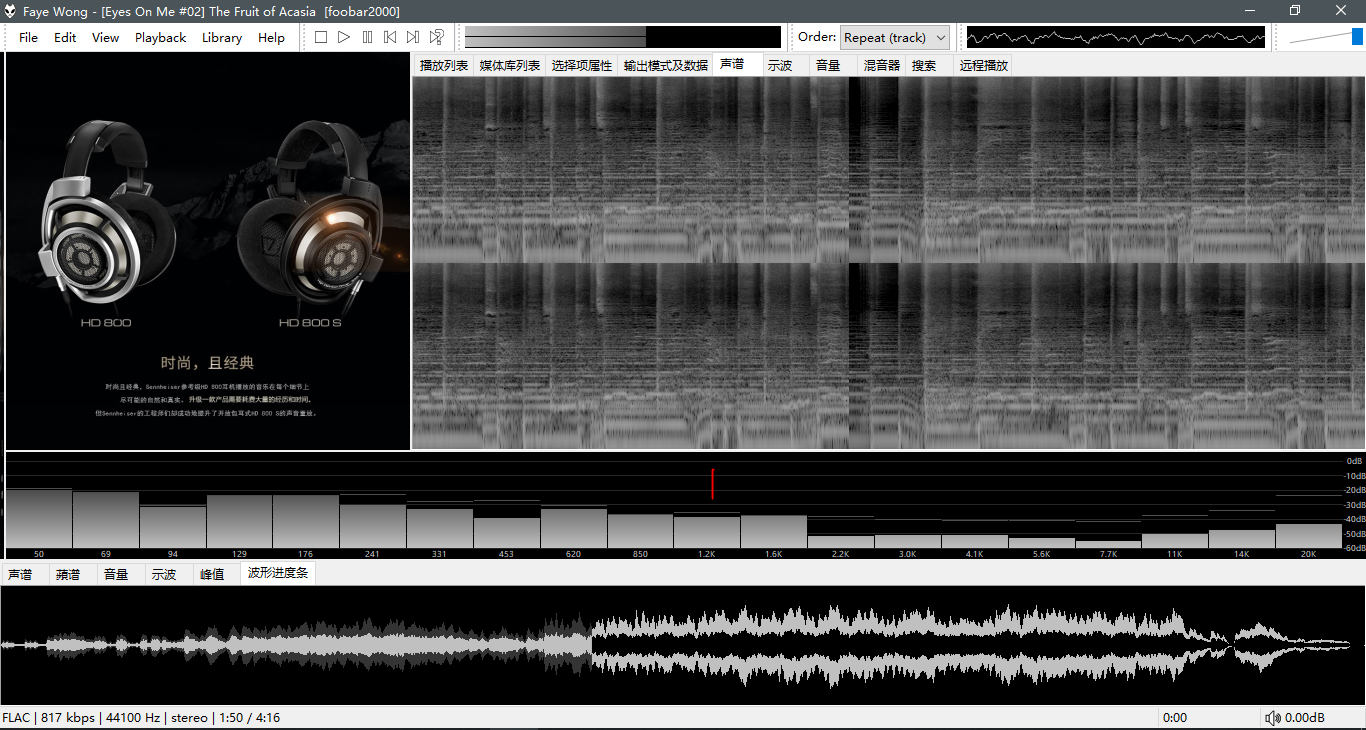Click the seek bar in the top toolbar

622,37
